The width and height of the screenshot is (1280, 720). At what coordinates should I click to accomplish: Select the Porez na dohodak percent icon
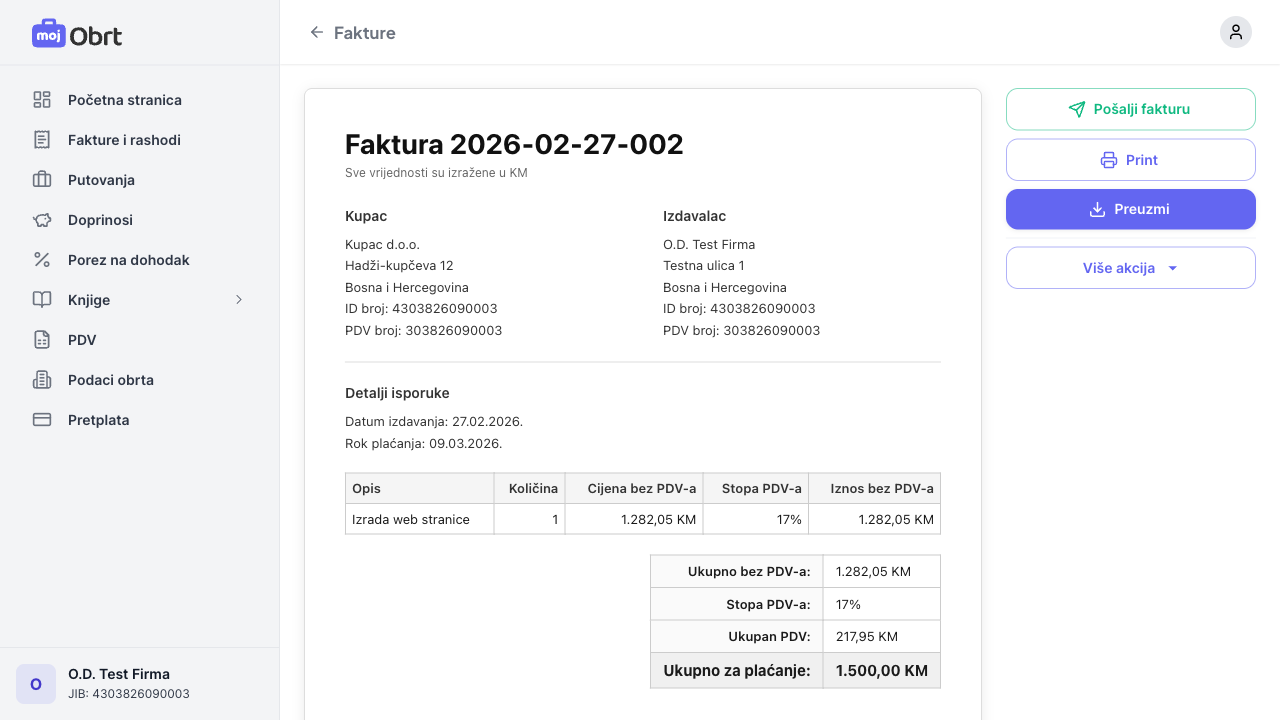(x=41, y=260)
